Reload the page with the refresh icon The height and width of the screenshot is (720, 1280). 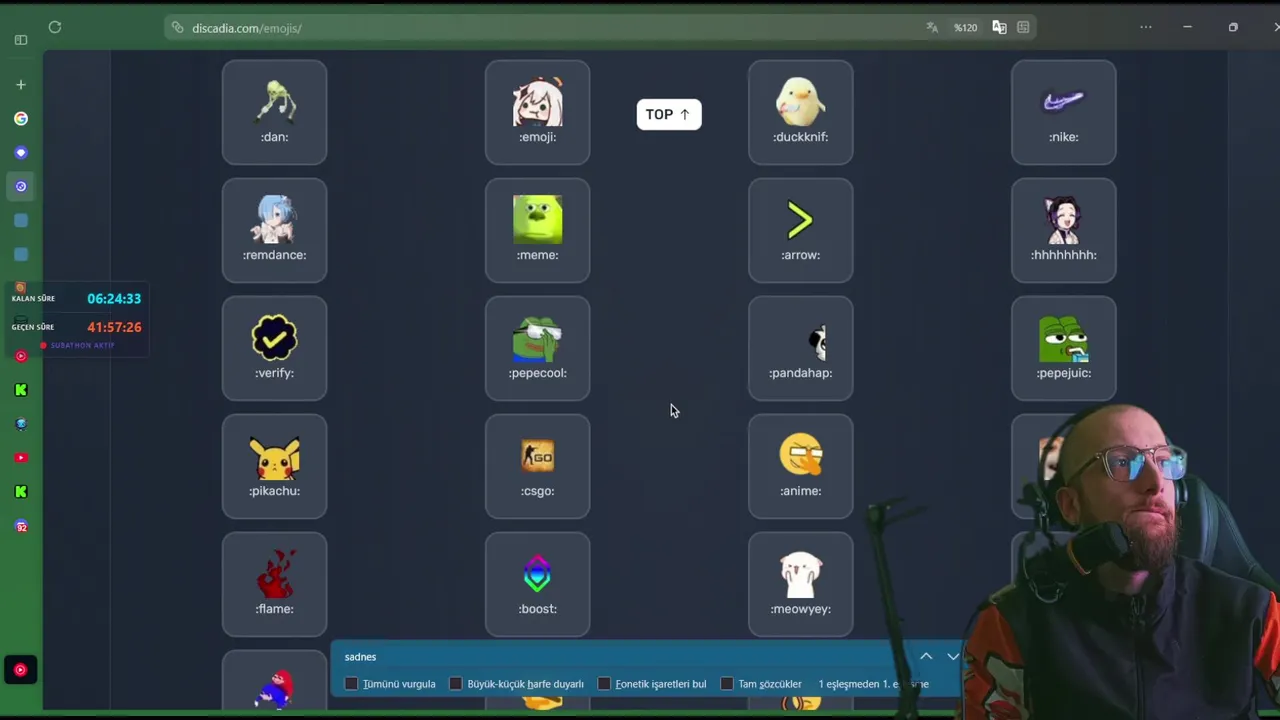pyautogui.click(x=55, y=28)
